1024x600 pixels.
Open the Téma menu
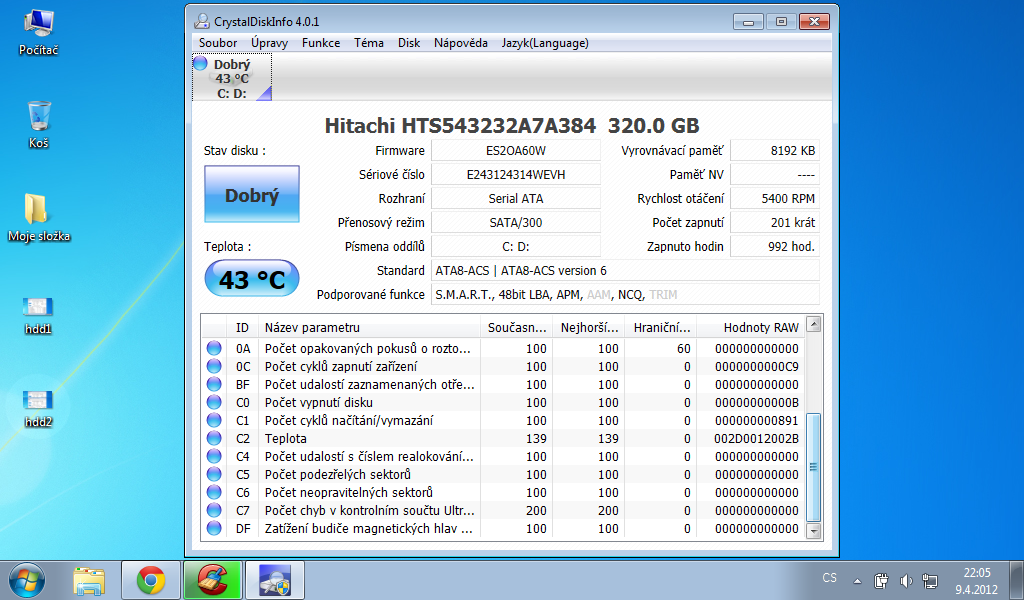click(369, 43)
